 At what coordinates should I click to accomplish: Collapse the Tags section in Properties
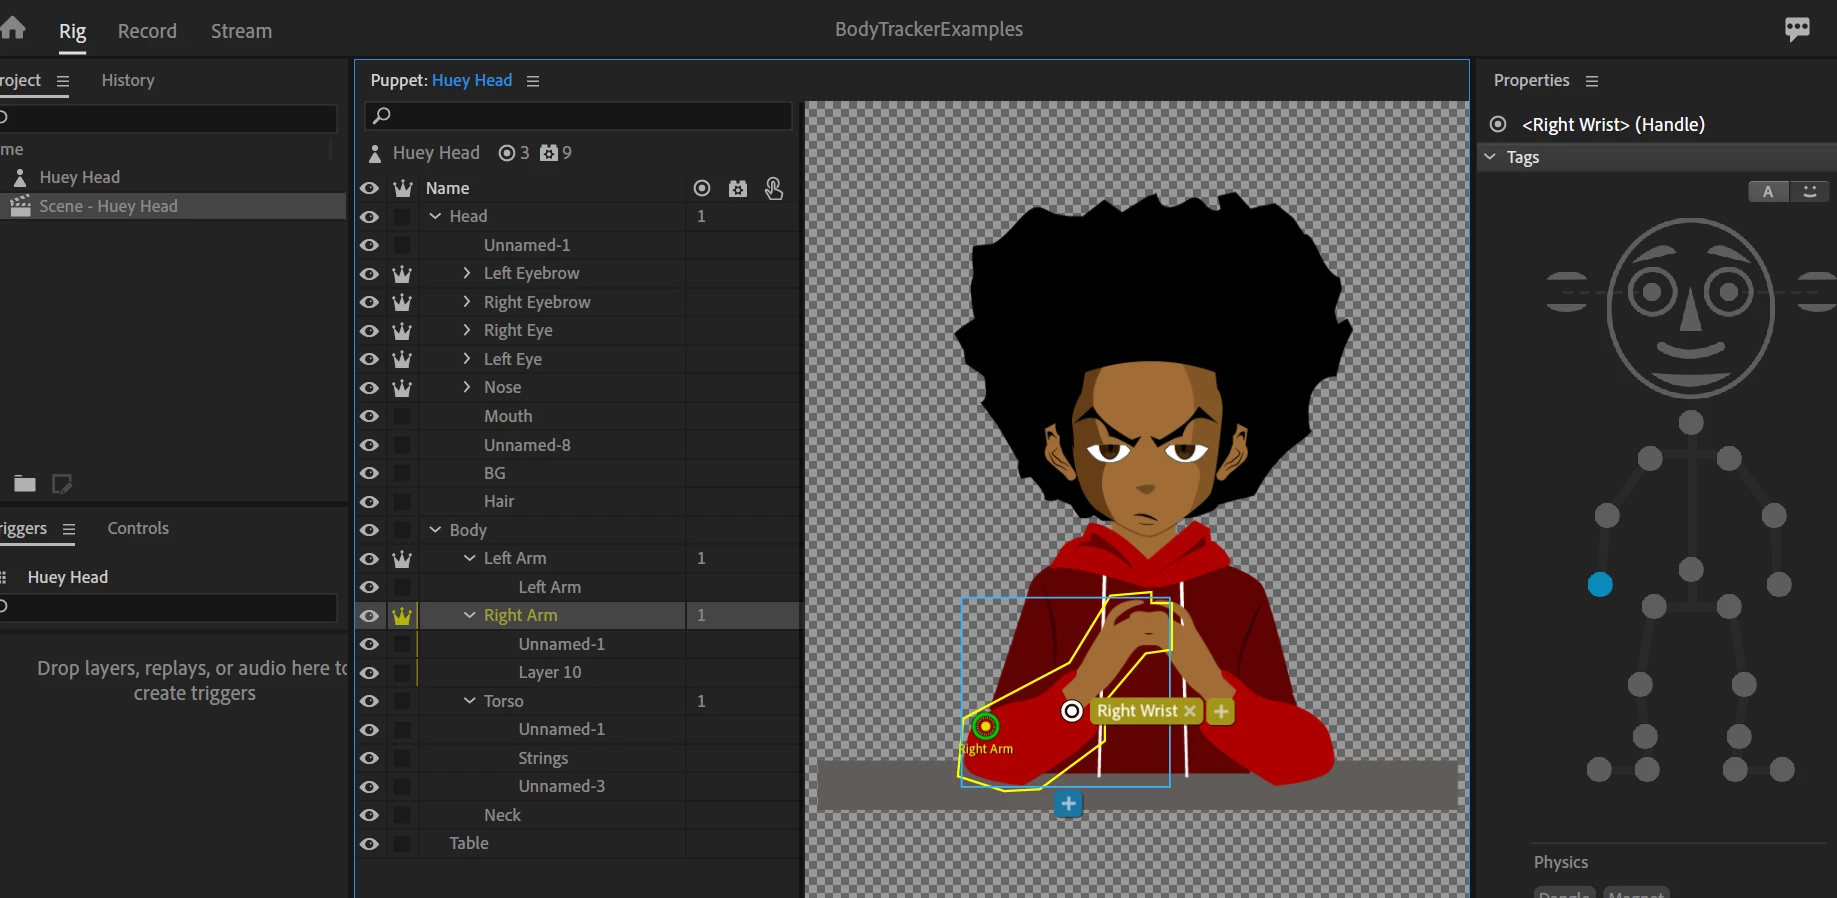pos(1490,157)
